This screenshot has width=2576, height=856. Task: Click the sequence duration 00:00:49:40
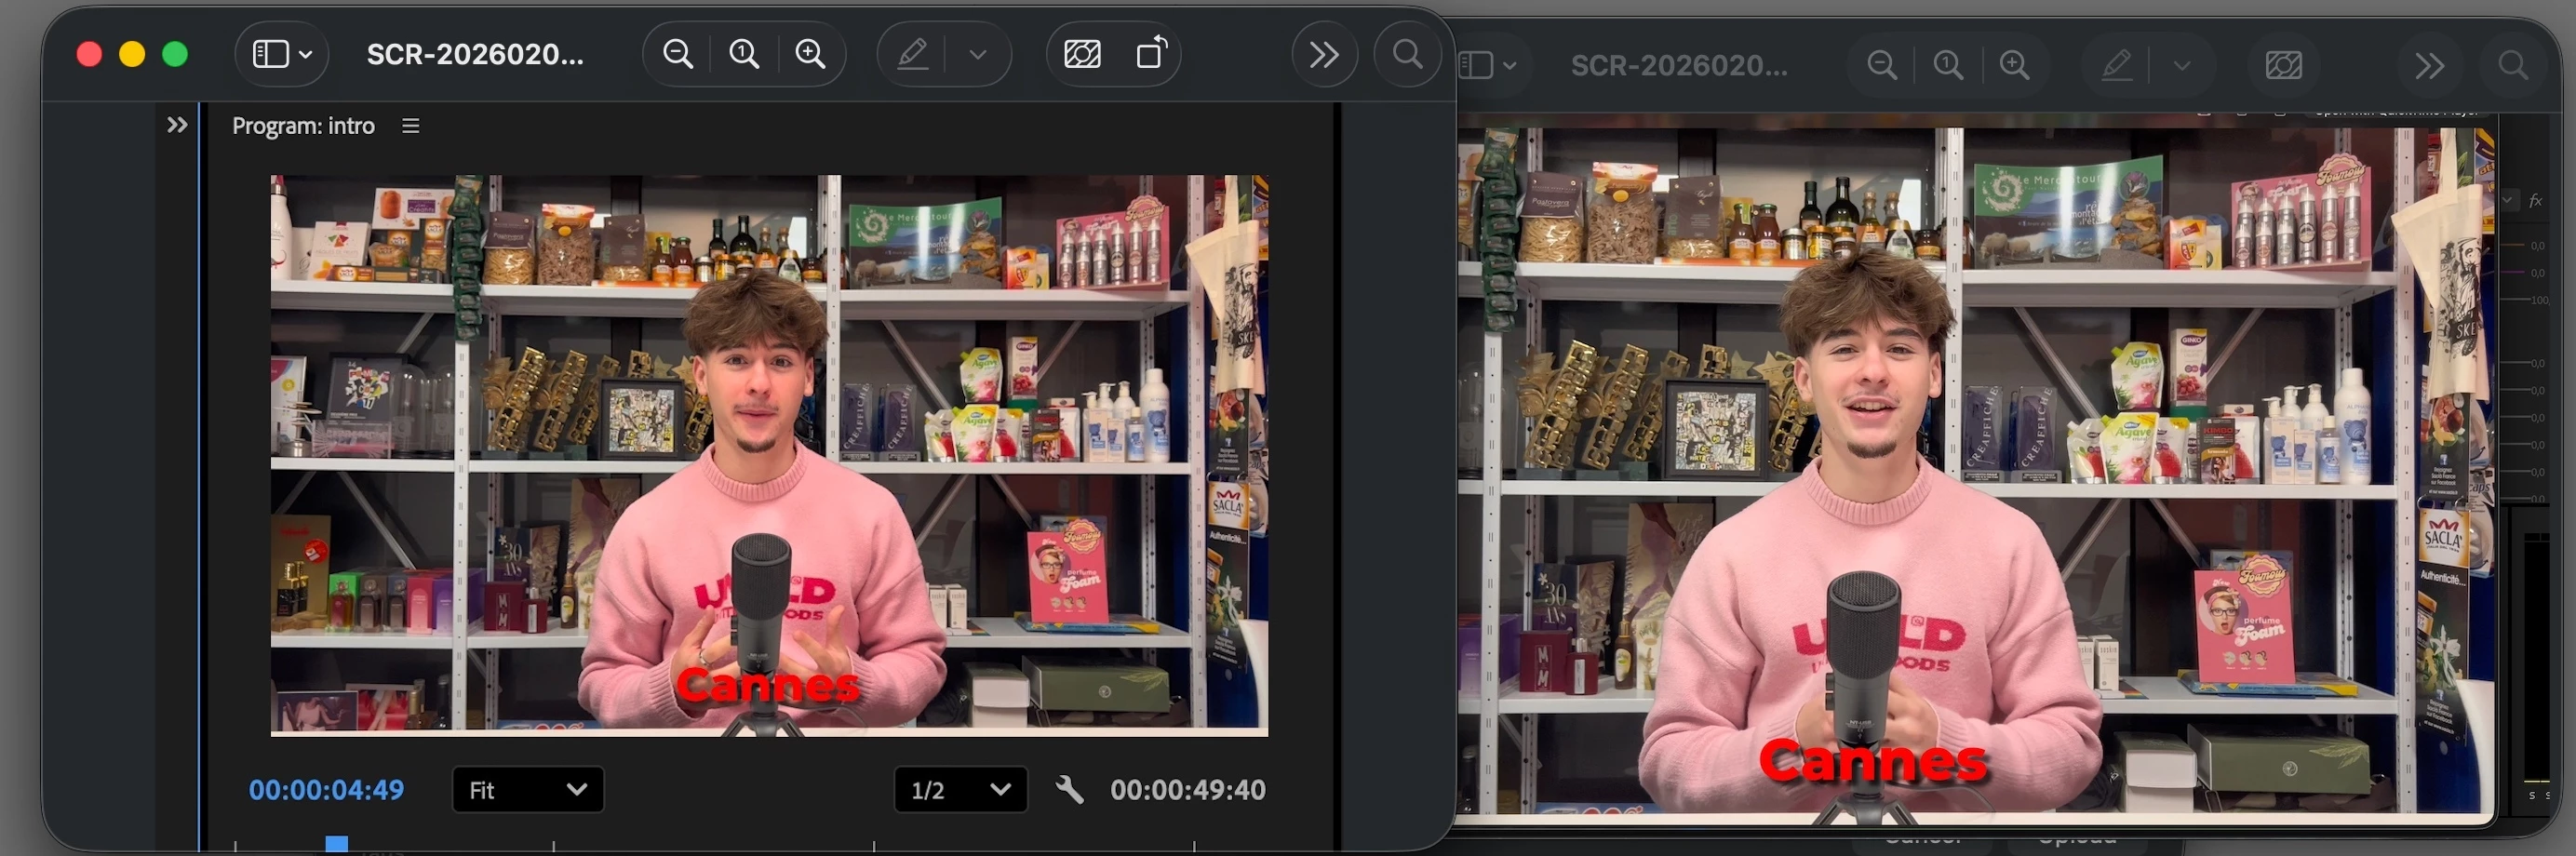click(1187, 790)
